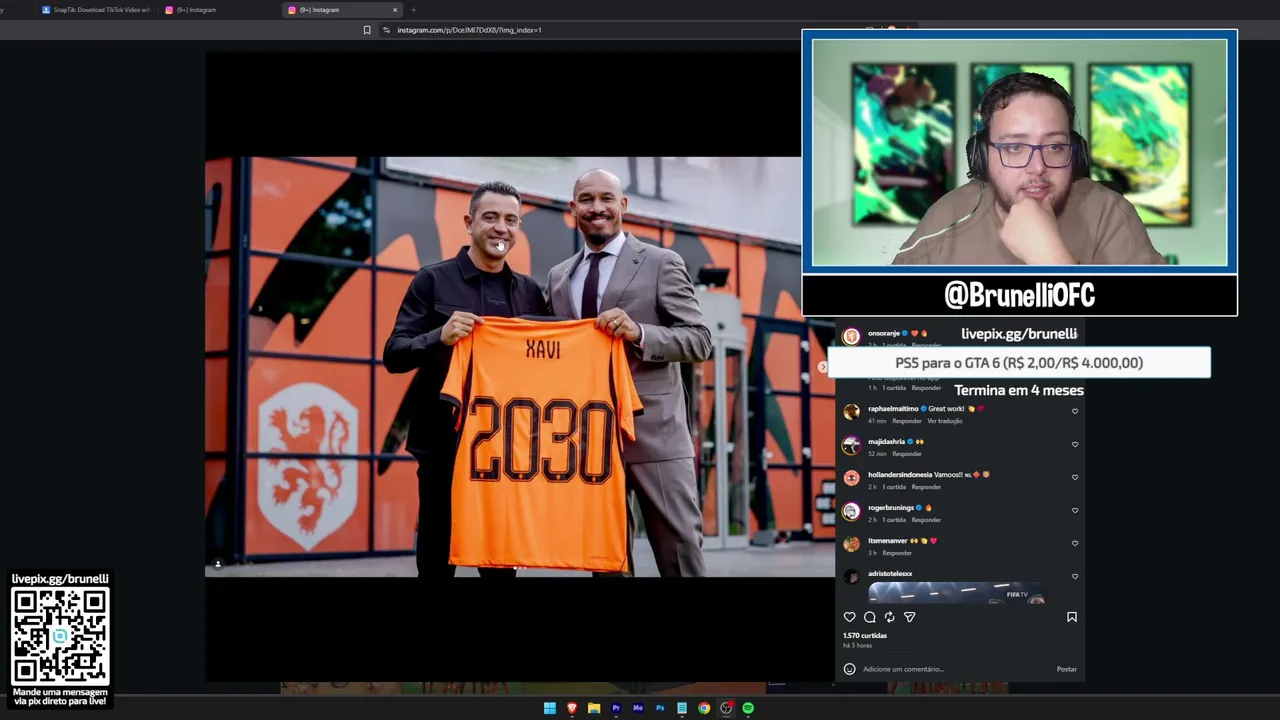Like raphaelmaitimo's comment
This screenshot has height=720, width=1280.
(1075, 411)
